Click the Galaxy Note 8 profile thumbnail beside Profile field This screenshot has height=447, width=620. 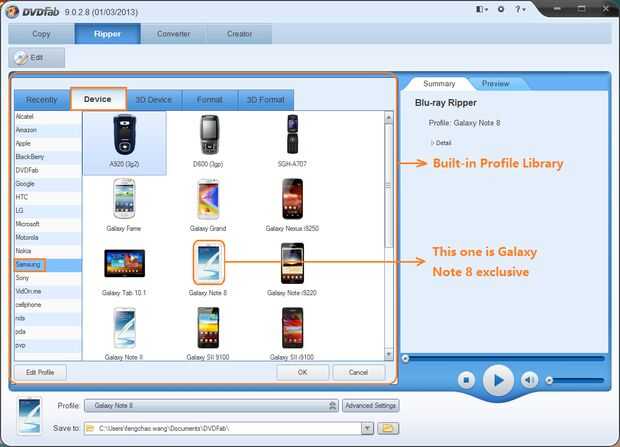pyautogui.click(x=30, y=416)
